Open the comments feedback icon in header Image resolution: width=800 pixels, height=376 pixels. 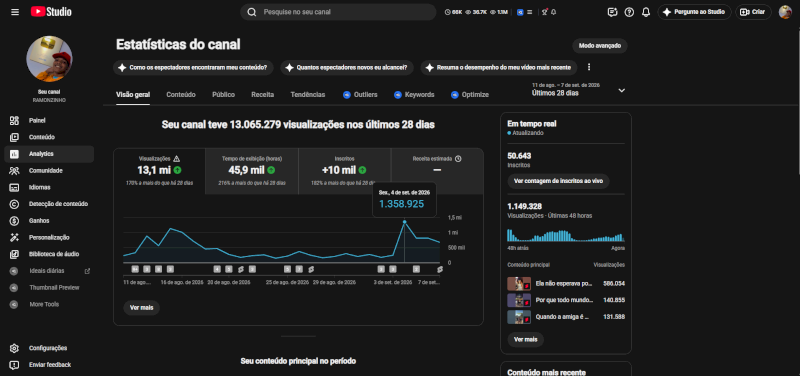click(x=612, y=12)
